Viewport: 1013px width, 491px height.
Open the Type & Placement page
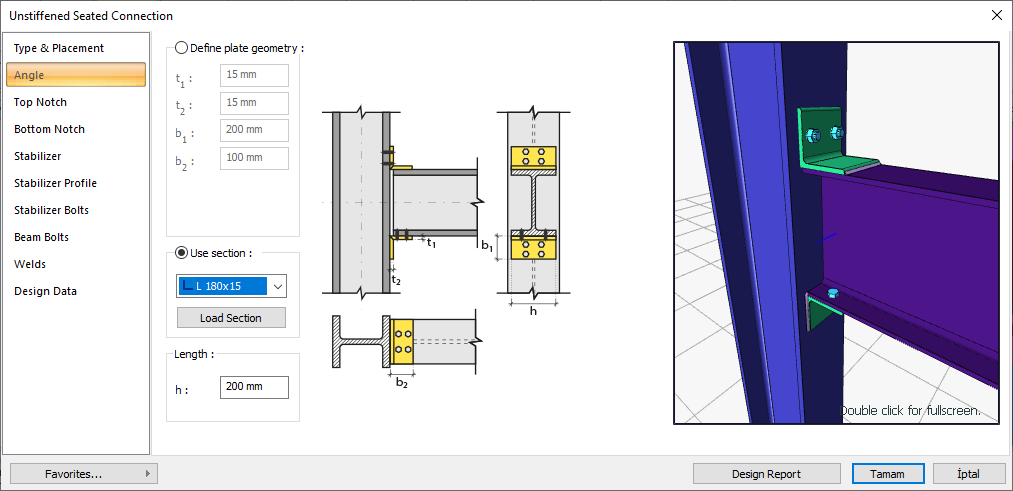[59, 48]
